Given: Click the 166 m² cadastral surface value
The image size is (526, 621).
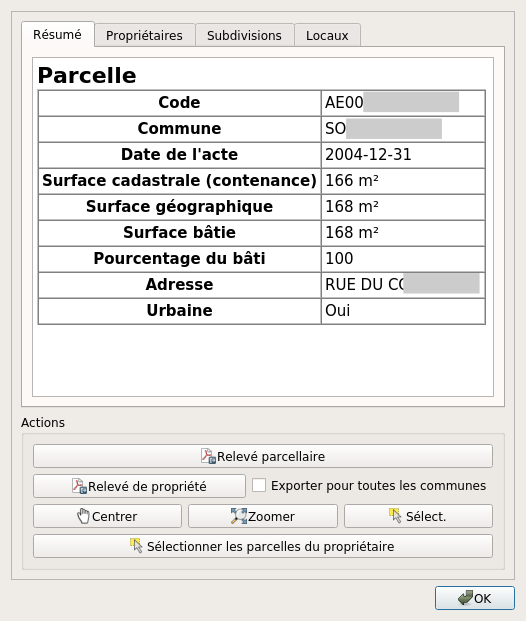Looking at the screenshot, I should (352, 181).
